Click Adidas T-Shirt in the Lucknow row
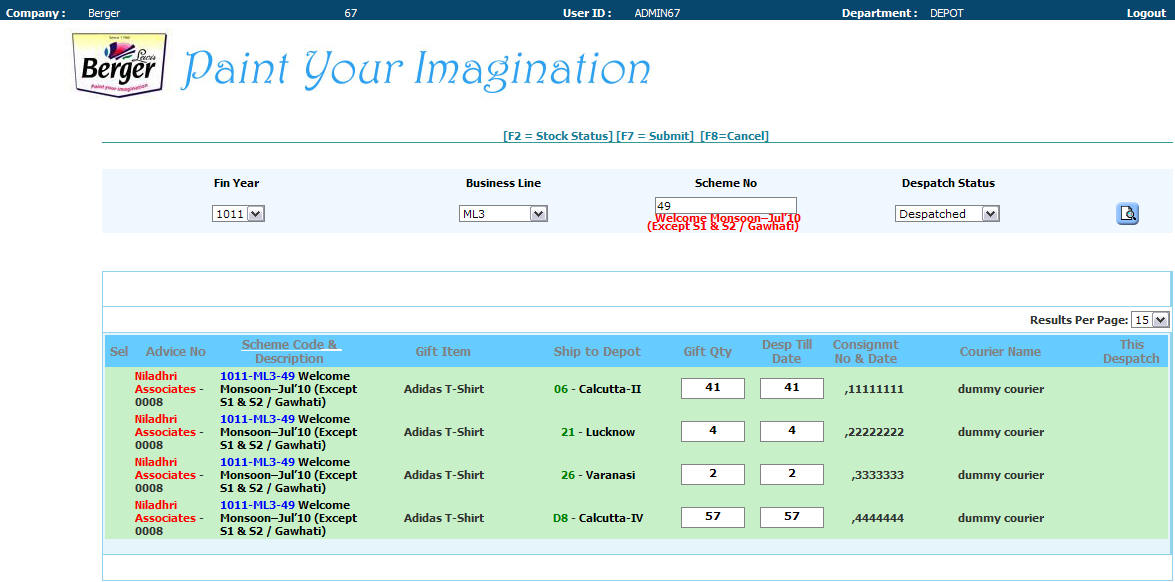Viewport: 1175px width, 582px height. coord(444,432)
